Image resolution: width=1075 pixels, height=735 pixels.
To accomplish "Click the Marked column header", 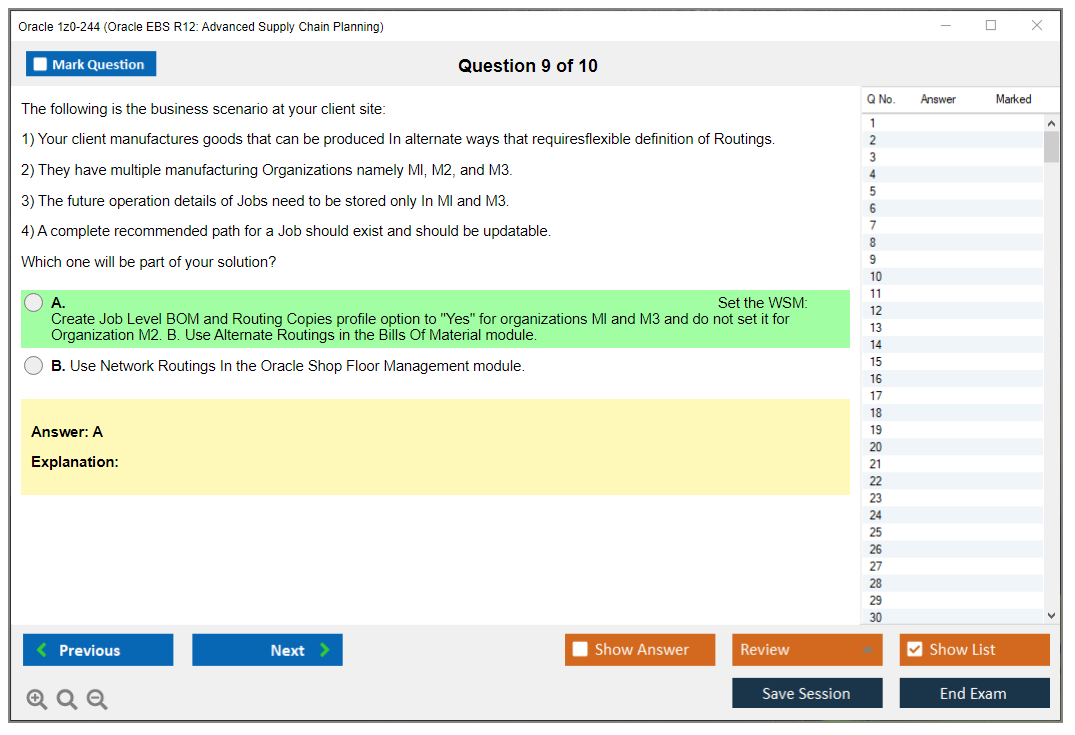I will click(1013, 99).
